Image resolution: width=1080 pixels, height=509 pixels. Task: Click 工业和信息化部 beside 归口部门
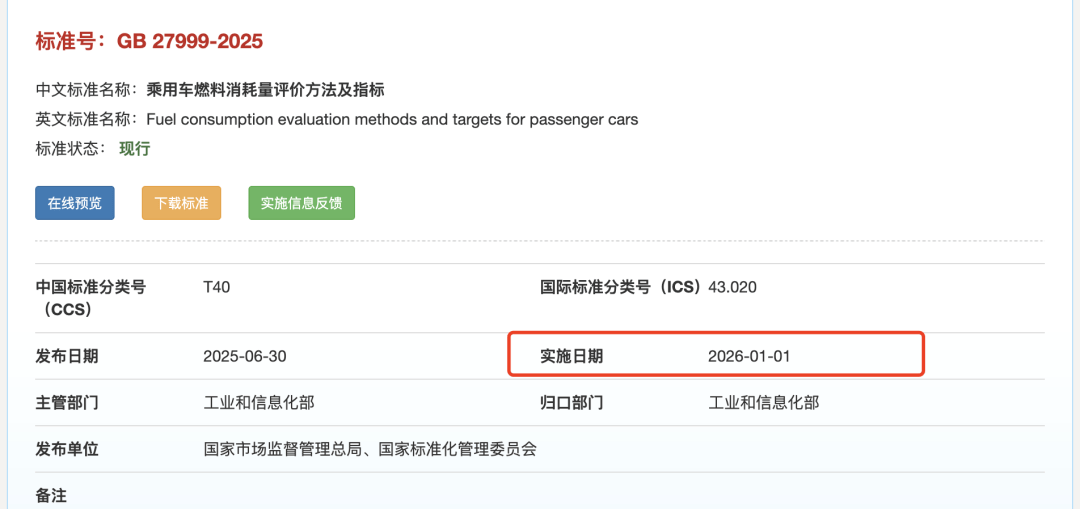[x=764, y=403]
